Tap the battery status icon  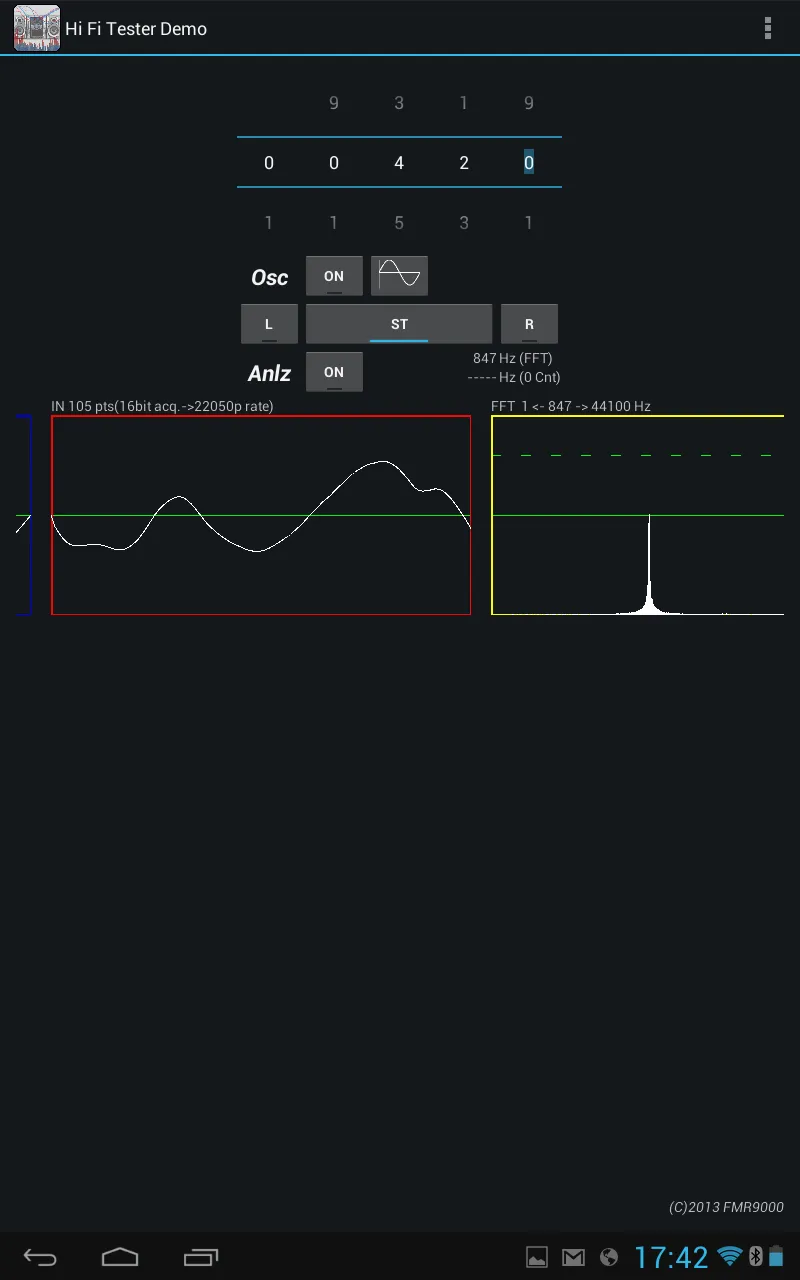pyautogui.click(x=776, y=1256)
